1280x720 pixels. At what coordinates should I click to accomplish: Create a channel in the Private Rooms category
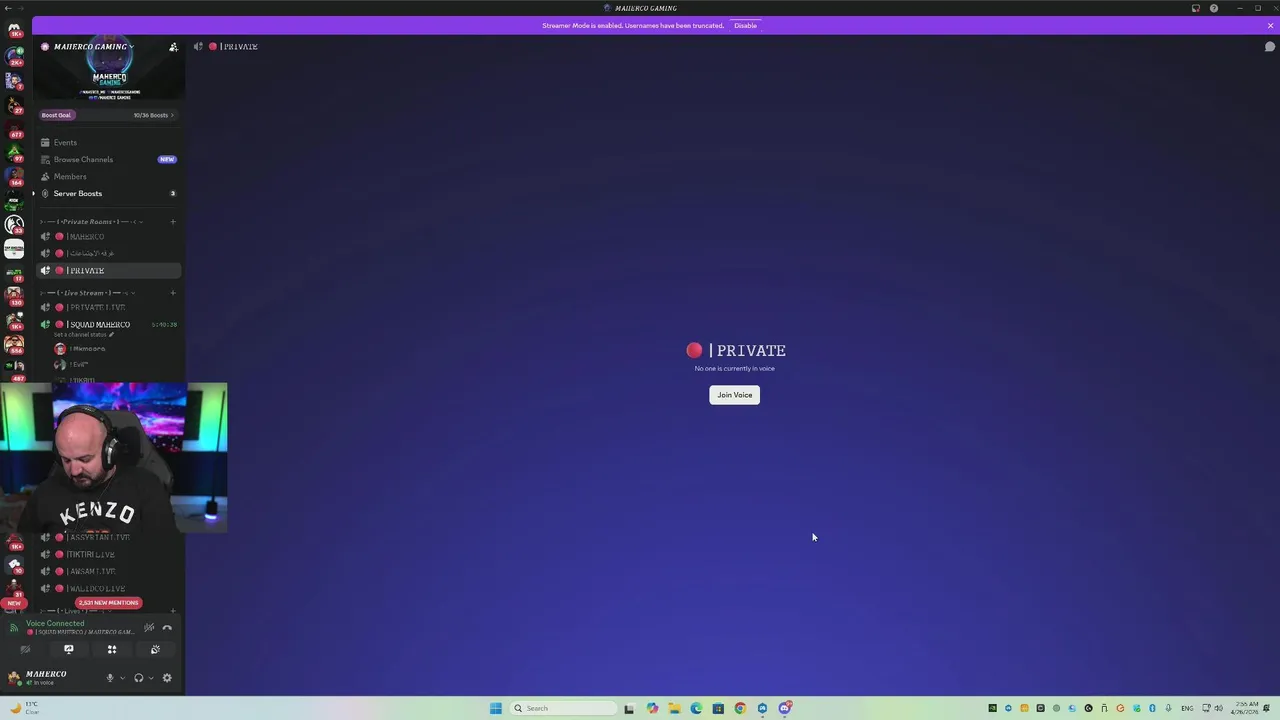[x=173, y=222]
